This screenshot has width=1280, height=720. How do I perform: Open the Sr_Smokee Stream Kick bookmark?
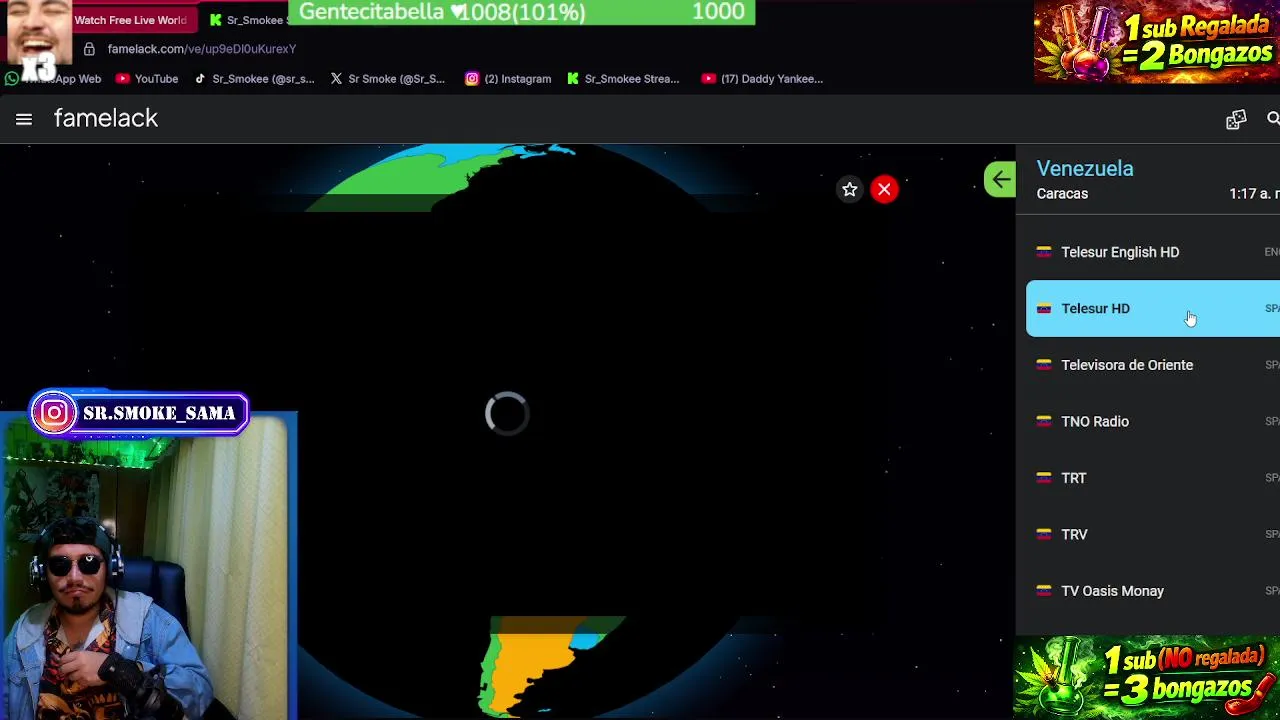coord(623,79)
